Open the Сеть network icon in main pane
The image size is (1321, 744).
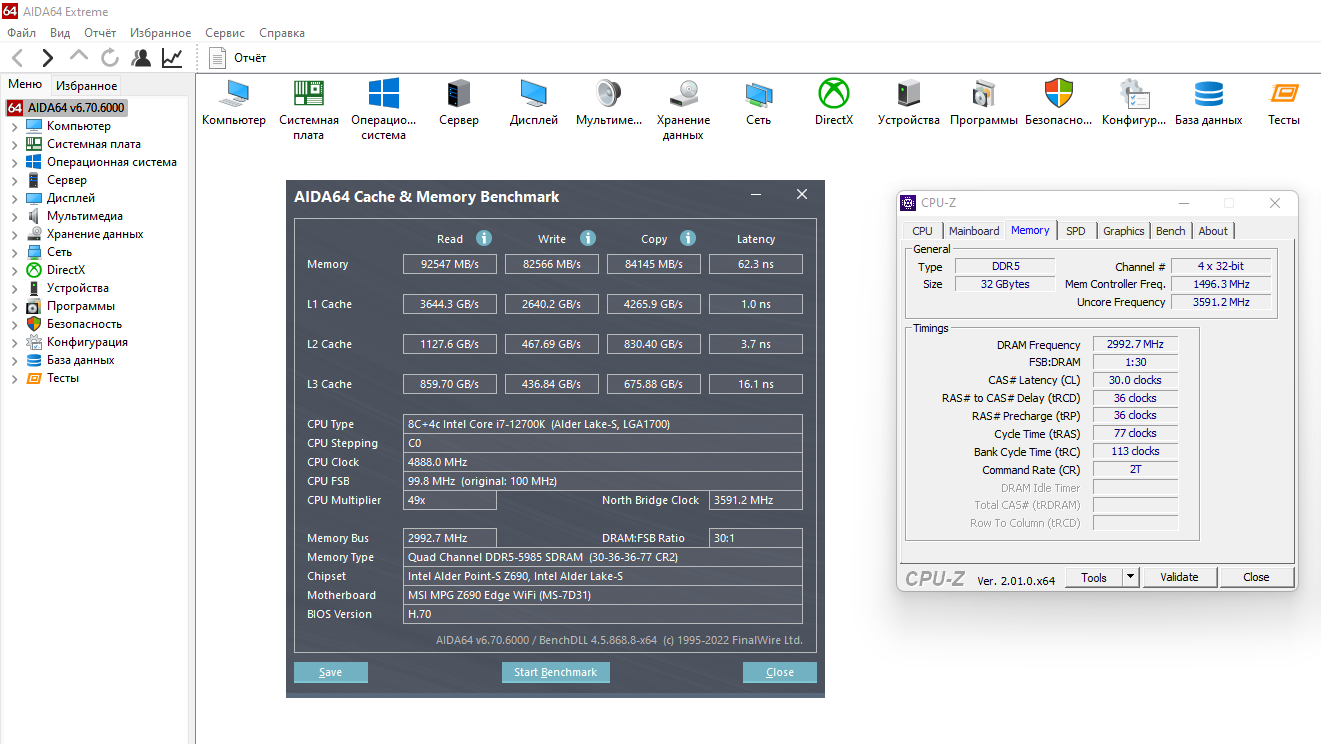point(759,94)
